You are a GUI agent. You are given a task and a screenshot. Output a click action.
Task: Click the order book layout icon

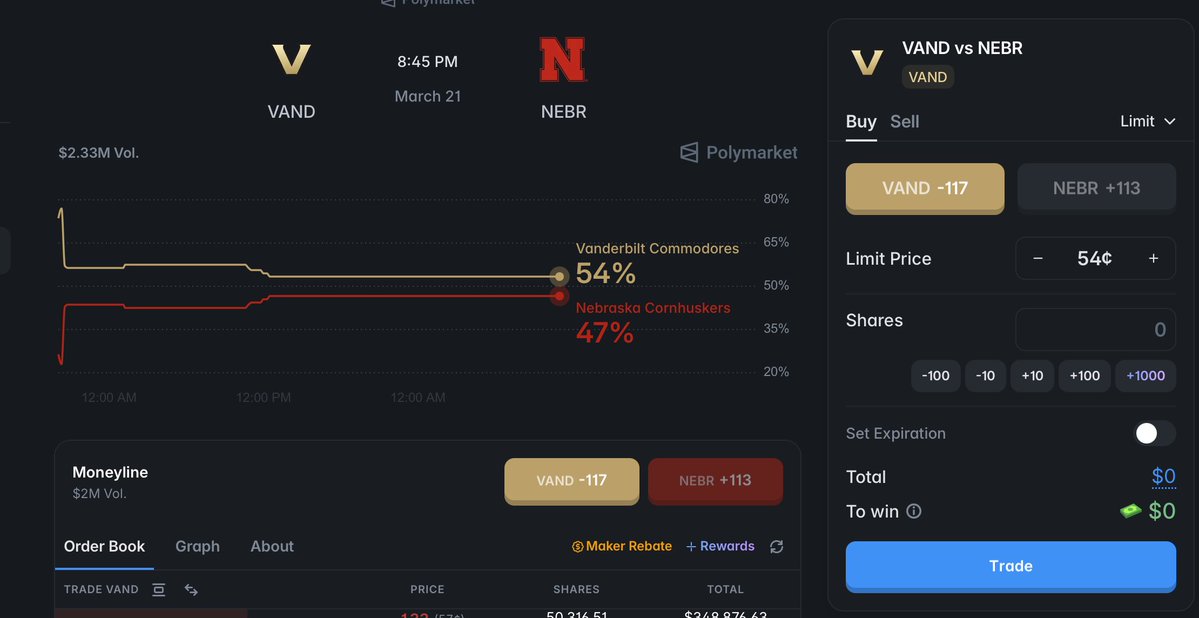tap(159, 590)
